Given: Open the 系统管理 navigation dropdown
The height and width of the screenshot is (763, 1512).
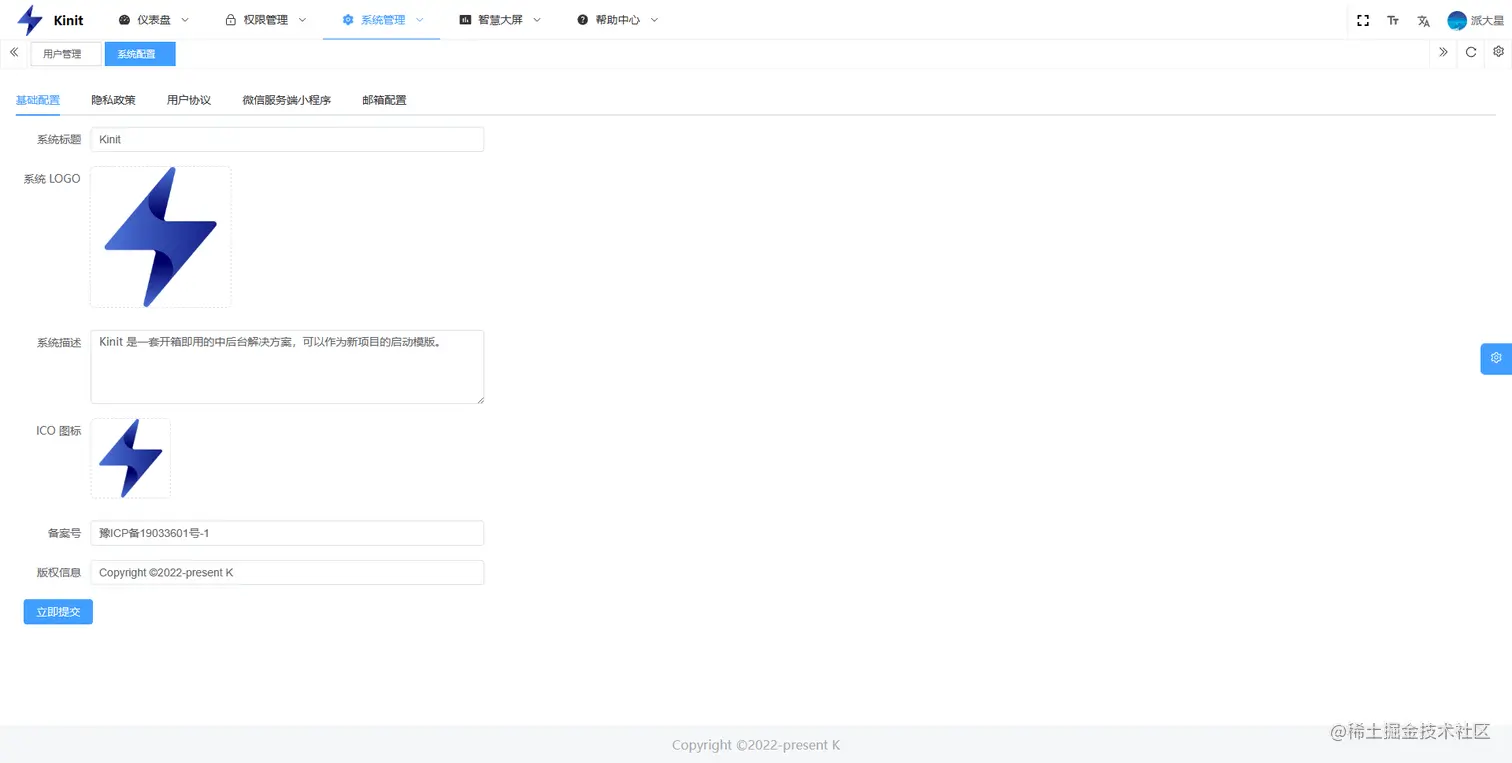Looking at the screenshot, I should (x=381, y=19).
